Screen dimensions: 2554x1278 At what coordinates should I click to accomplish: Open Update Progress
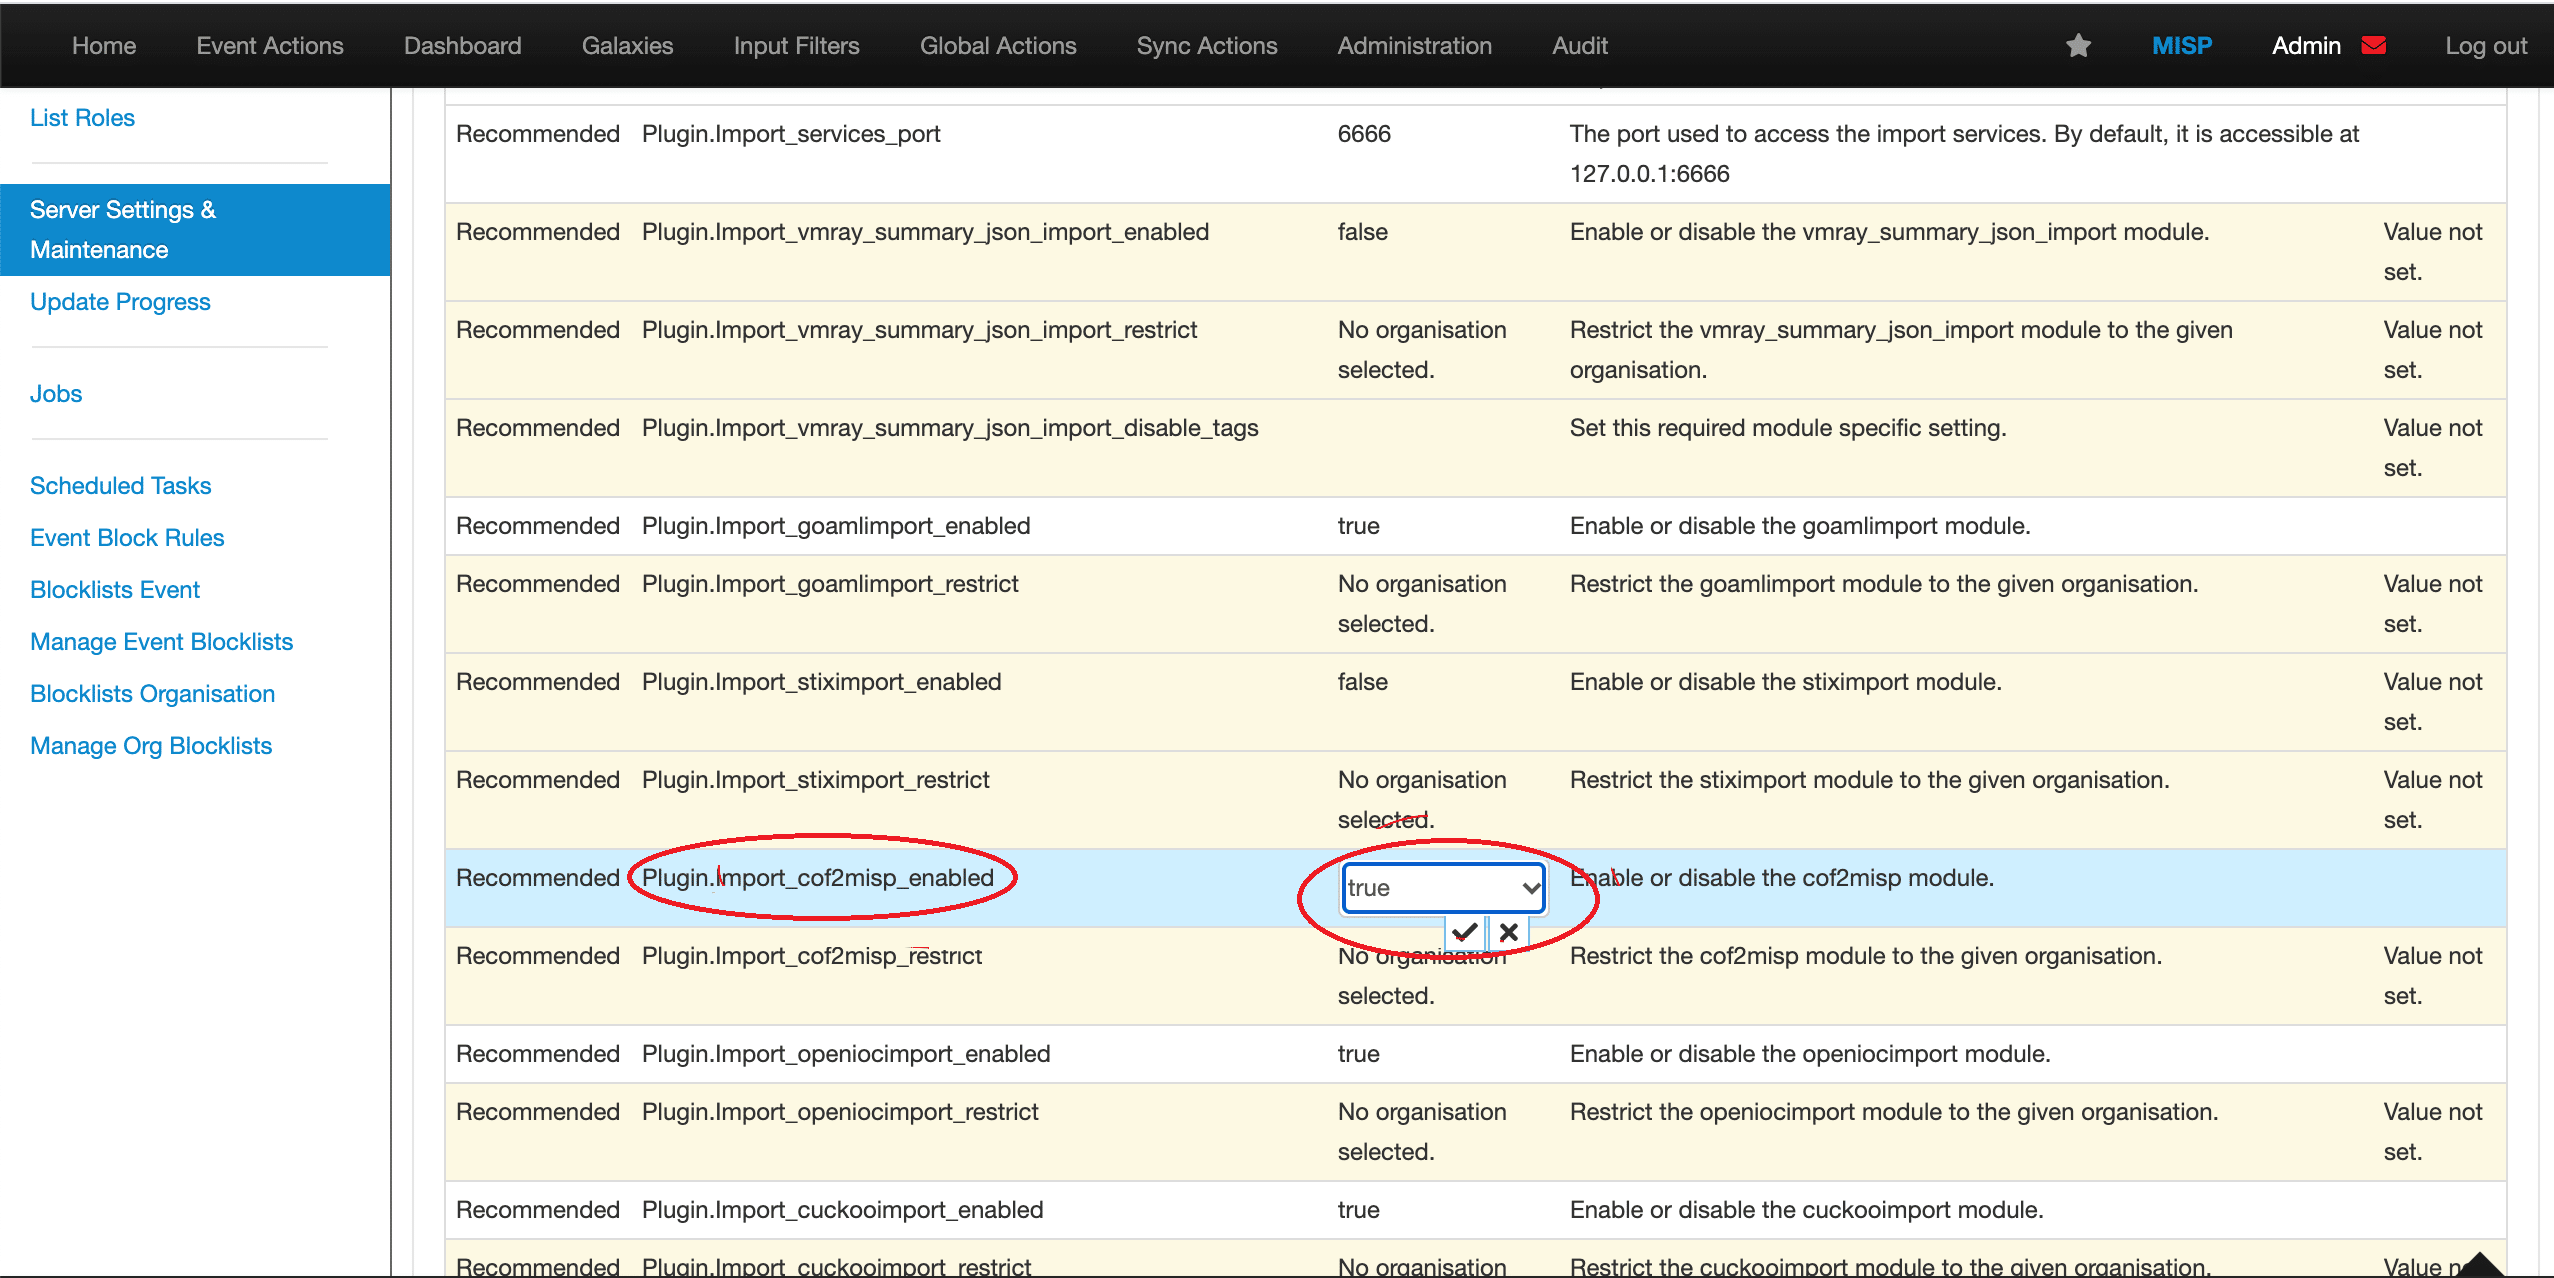click(x=120, y=301)
